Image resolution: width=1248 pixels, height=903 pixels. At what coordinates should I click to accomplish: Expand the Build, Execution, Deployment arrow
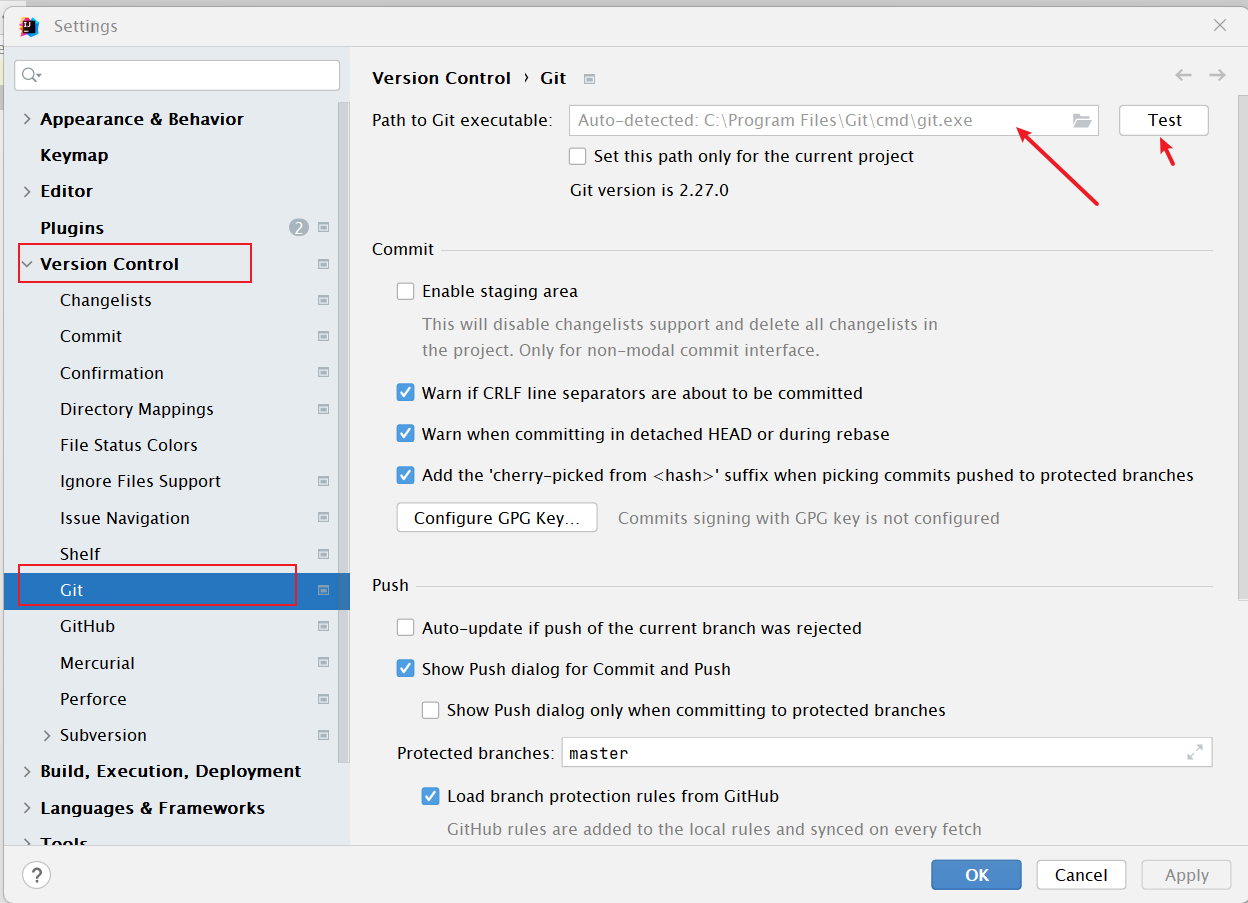pyautogui.click(x=26, y=771)
